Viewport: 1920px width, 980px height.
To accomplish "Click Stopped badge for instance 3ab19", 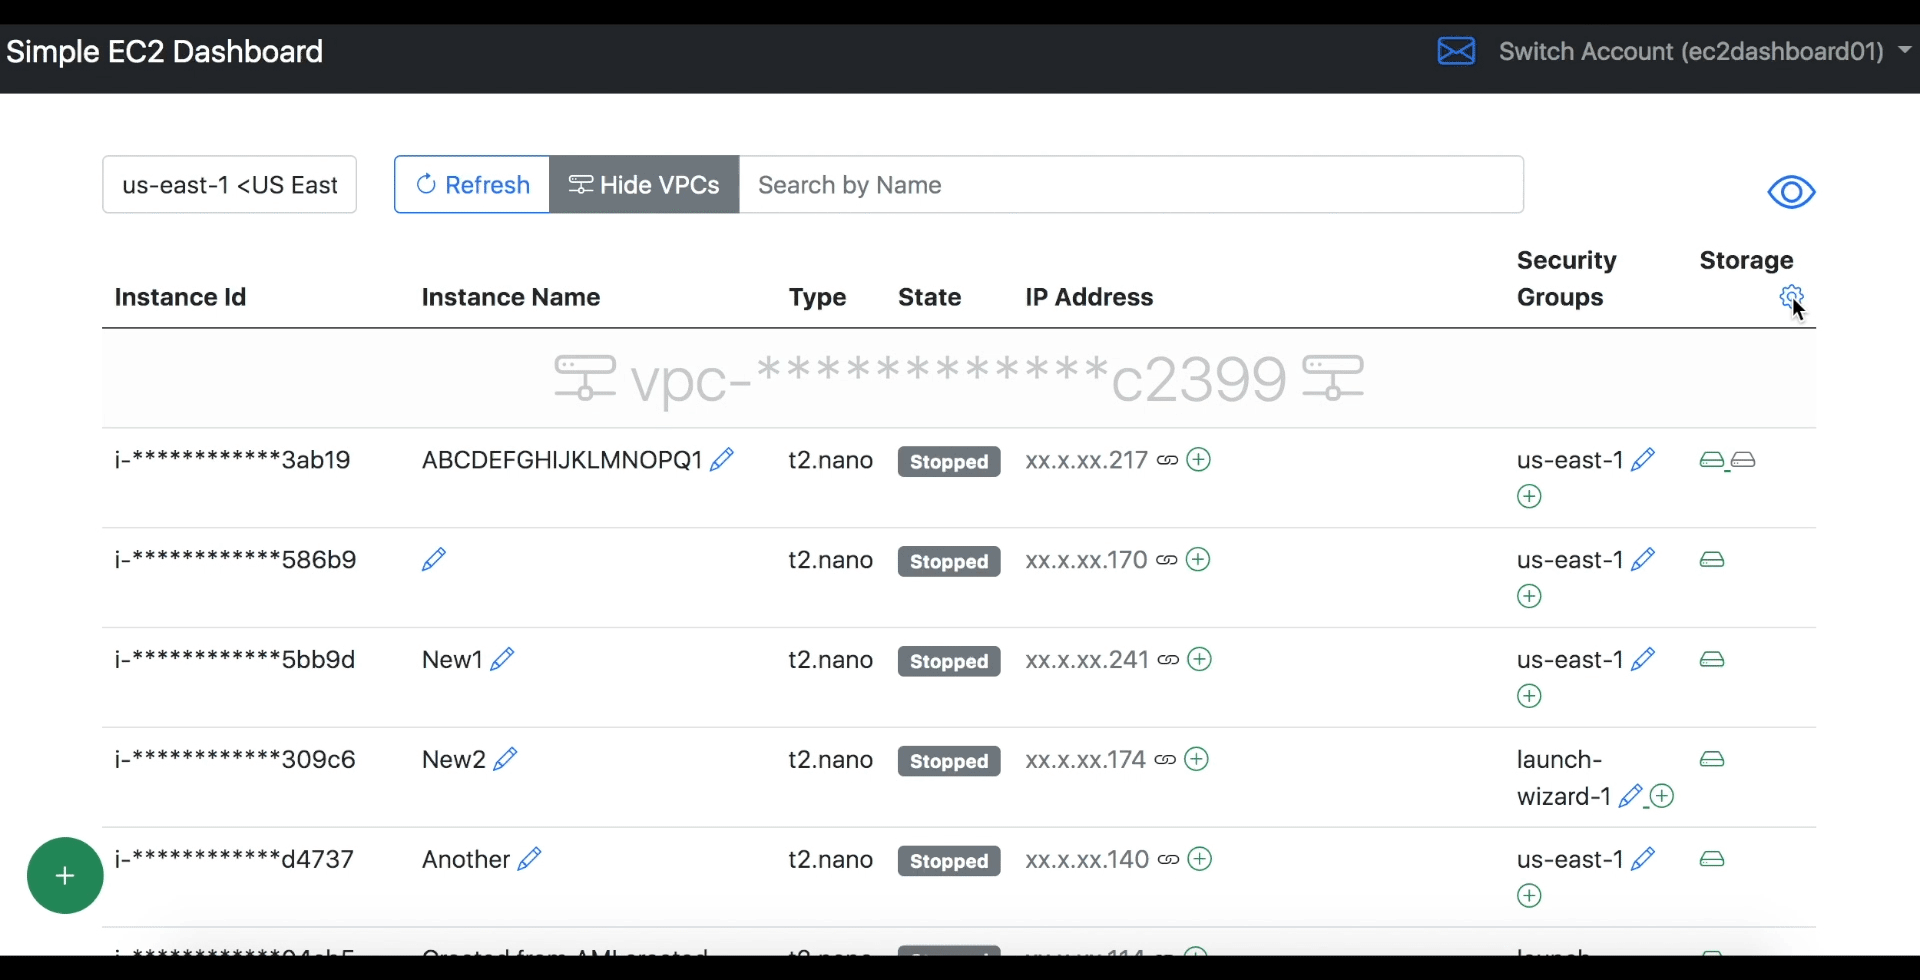I will (949, 462).
